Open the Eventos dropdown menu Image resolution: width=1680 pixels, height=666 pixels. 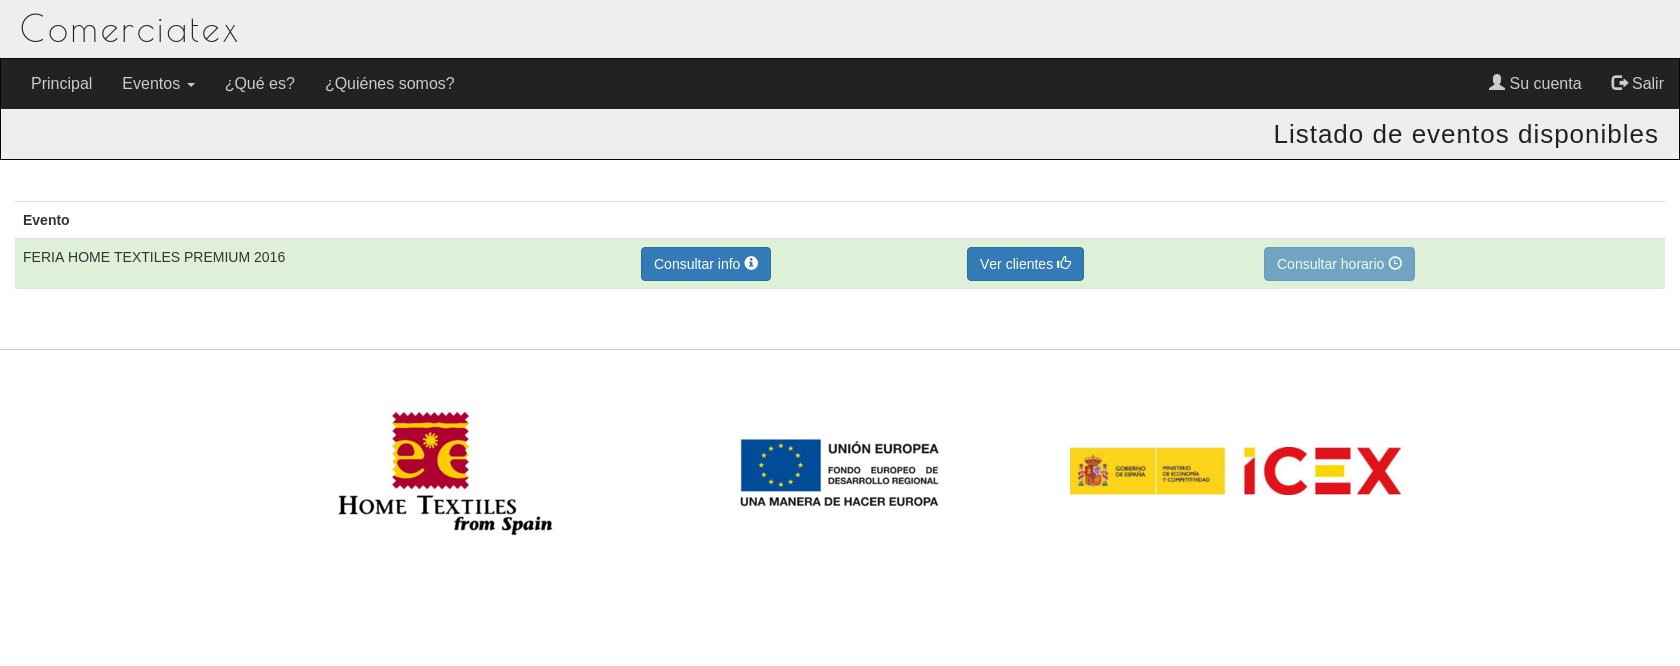pyautogui.click(x=151, y=84)
